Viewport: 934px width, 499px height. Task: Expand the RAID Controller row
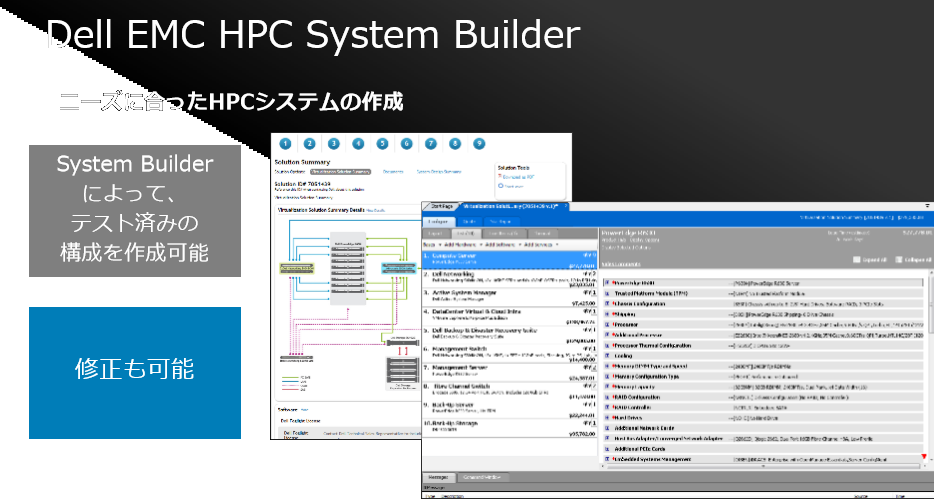click(608, 407)
